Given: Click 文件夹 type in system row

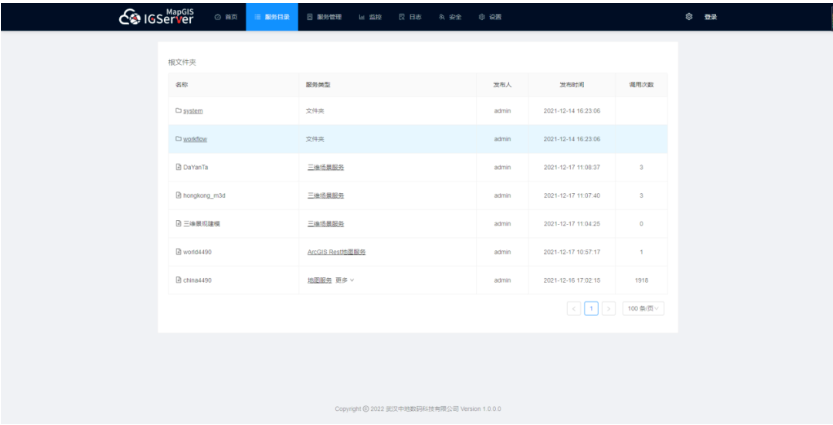Looking at the screenshot, I should click(x=315, y=111).
